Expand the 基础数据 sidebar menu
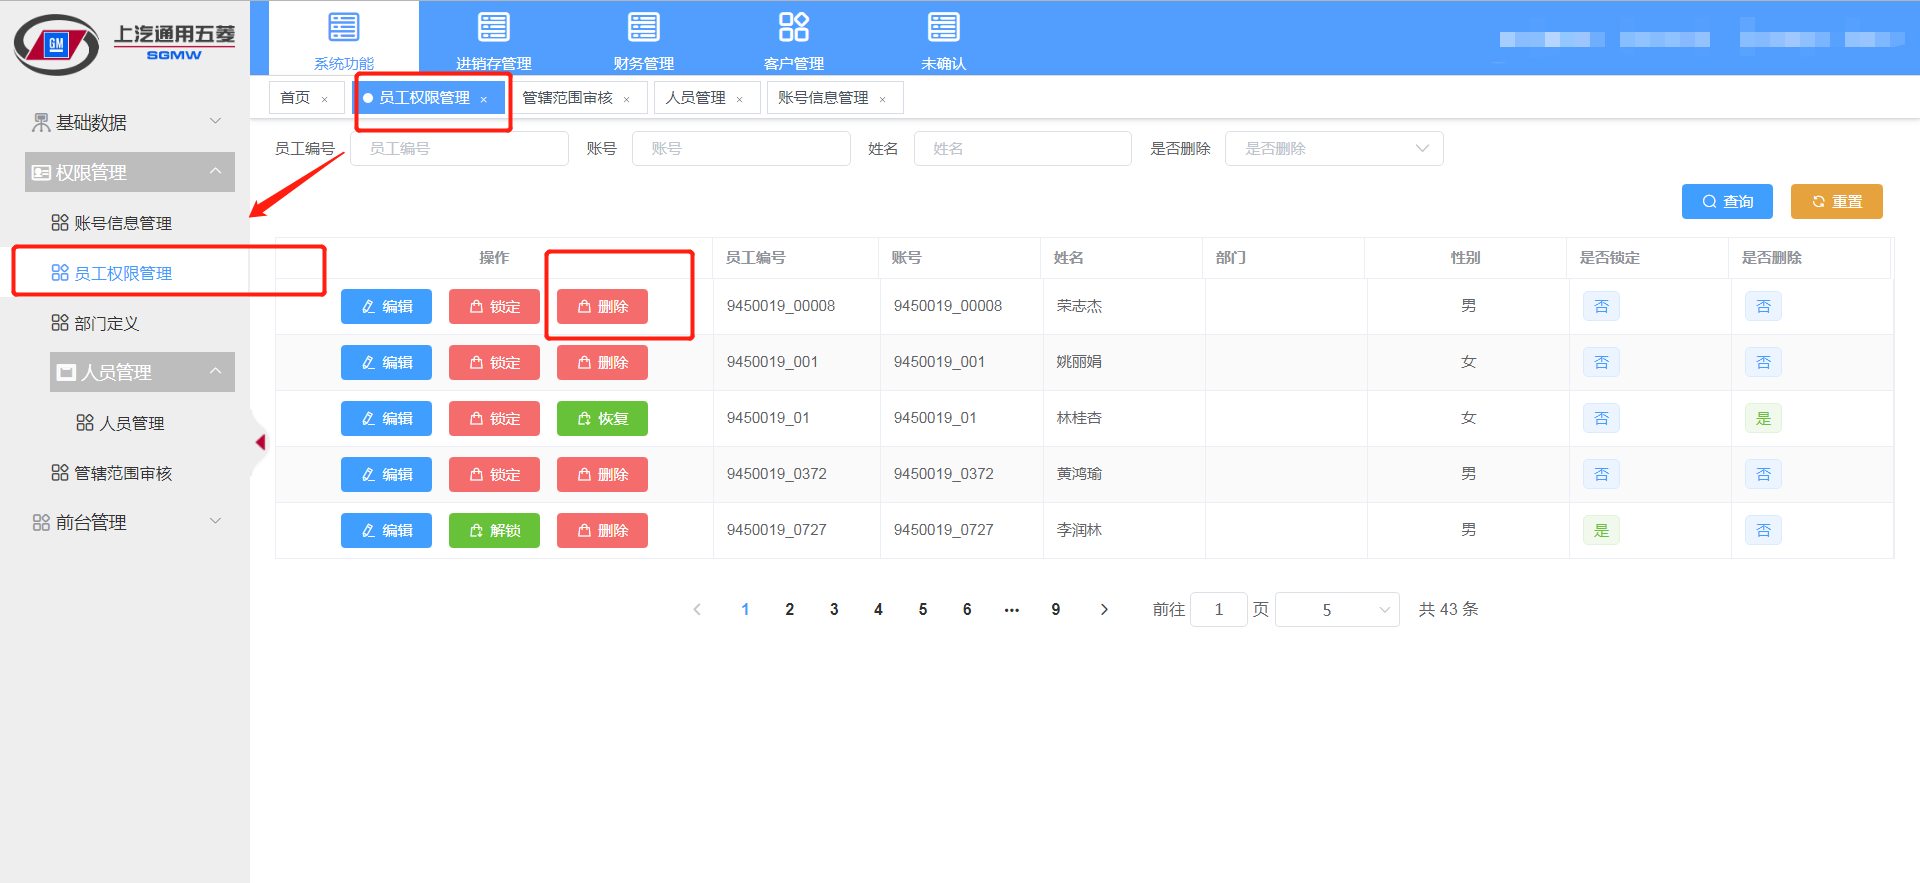 [130, 122]
